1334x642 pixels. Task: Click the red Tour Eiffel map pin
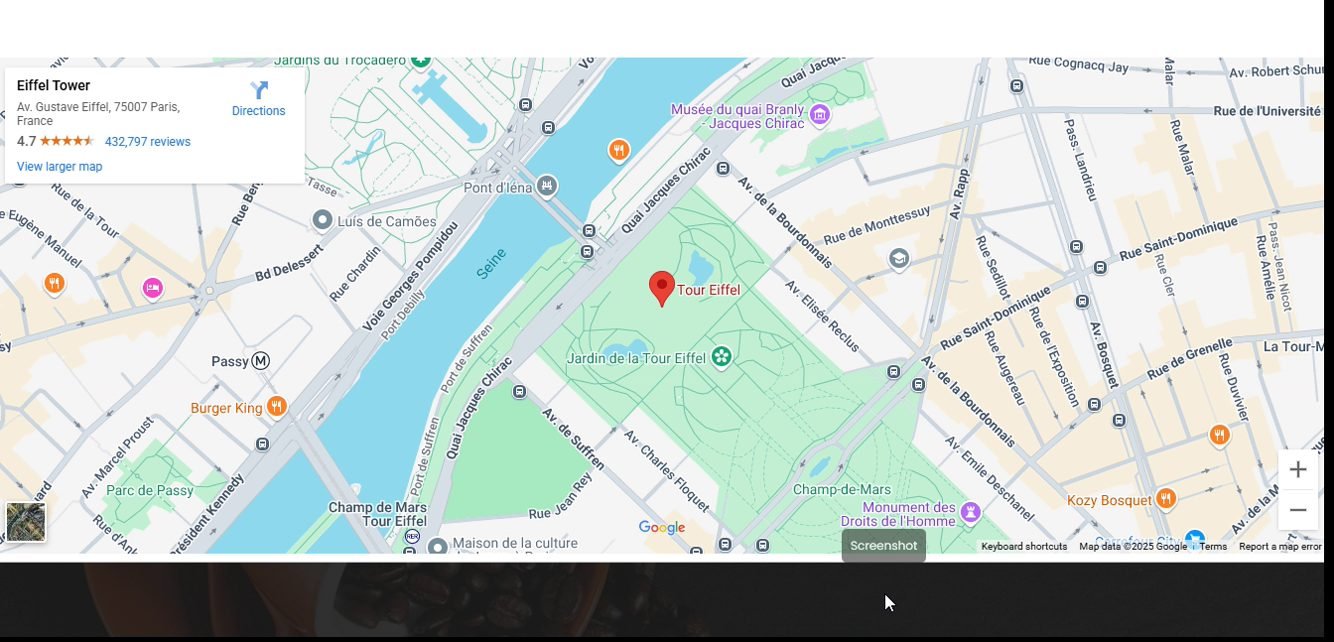pyautogui.click(x=661, y=288)
